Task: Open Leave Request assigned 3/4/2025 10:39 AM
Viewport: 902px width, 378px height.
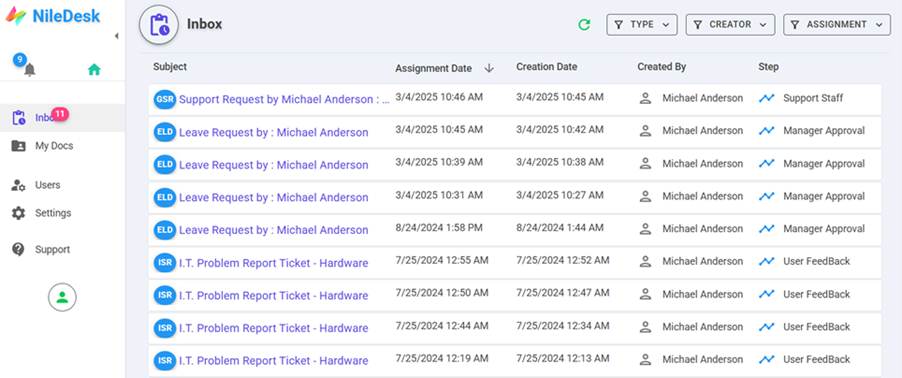Action: 273,165
